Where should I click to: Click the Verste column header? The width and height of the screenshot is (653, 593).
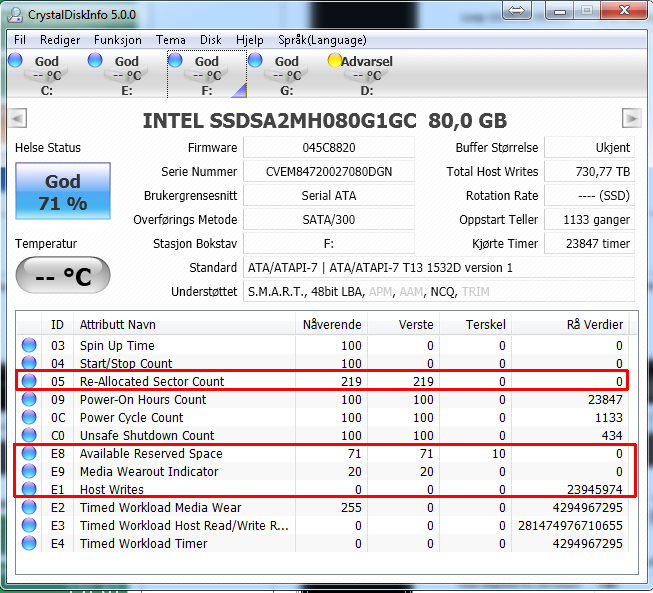click(404, 324)
